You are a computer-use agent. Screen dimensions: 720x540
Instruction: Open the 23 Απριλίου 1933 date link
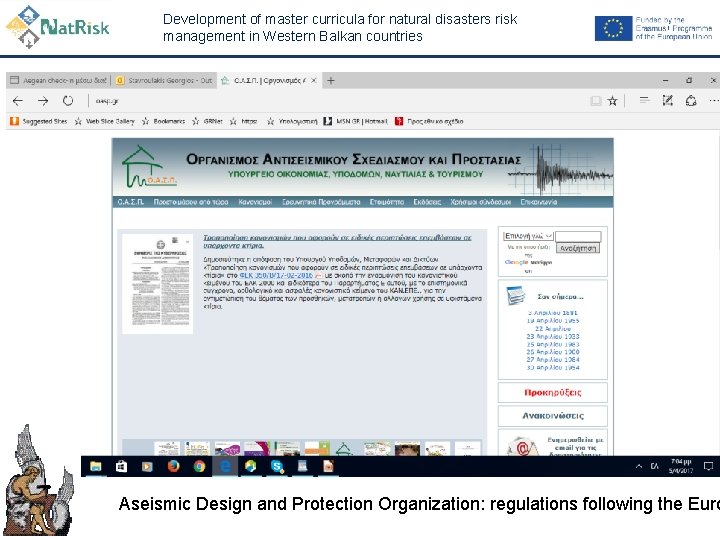click(553, 336)
